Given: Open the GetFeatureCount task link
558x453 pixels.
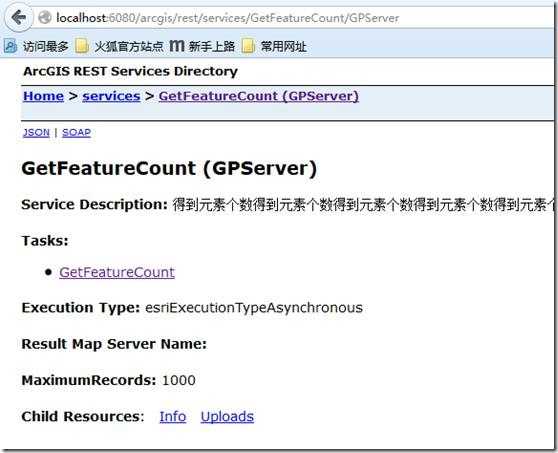Looking at the screenshot, I should (x=117, y=272).
